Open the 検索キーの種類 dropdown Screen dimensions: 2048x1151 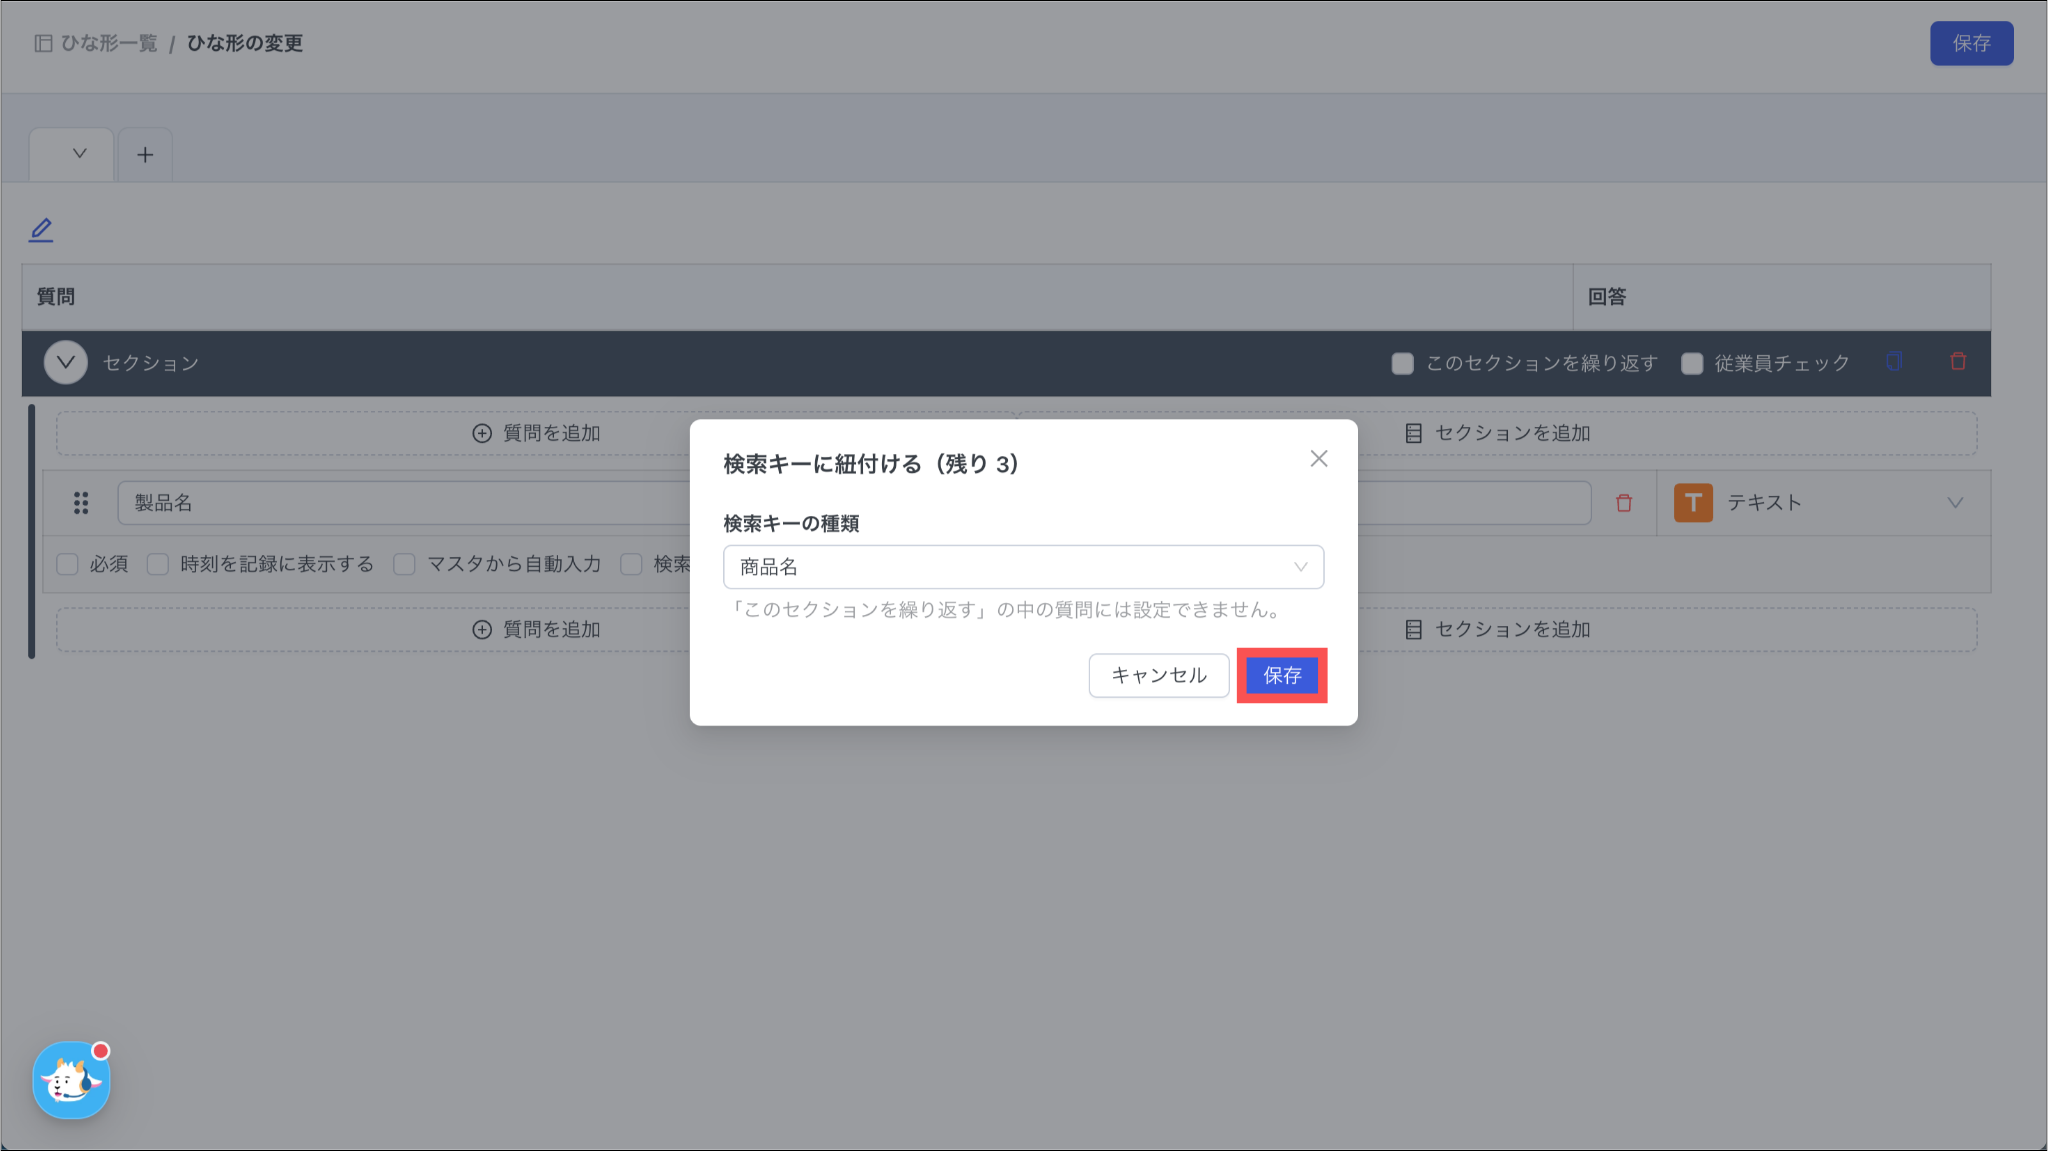(1023, 567)
